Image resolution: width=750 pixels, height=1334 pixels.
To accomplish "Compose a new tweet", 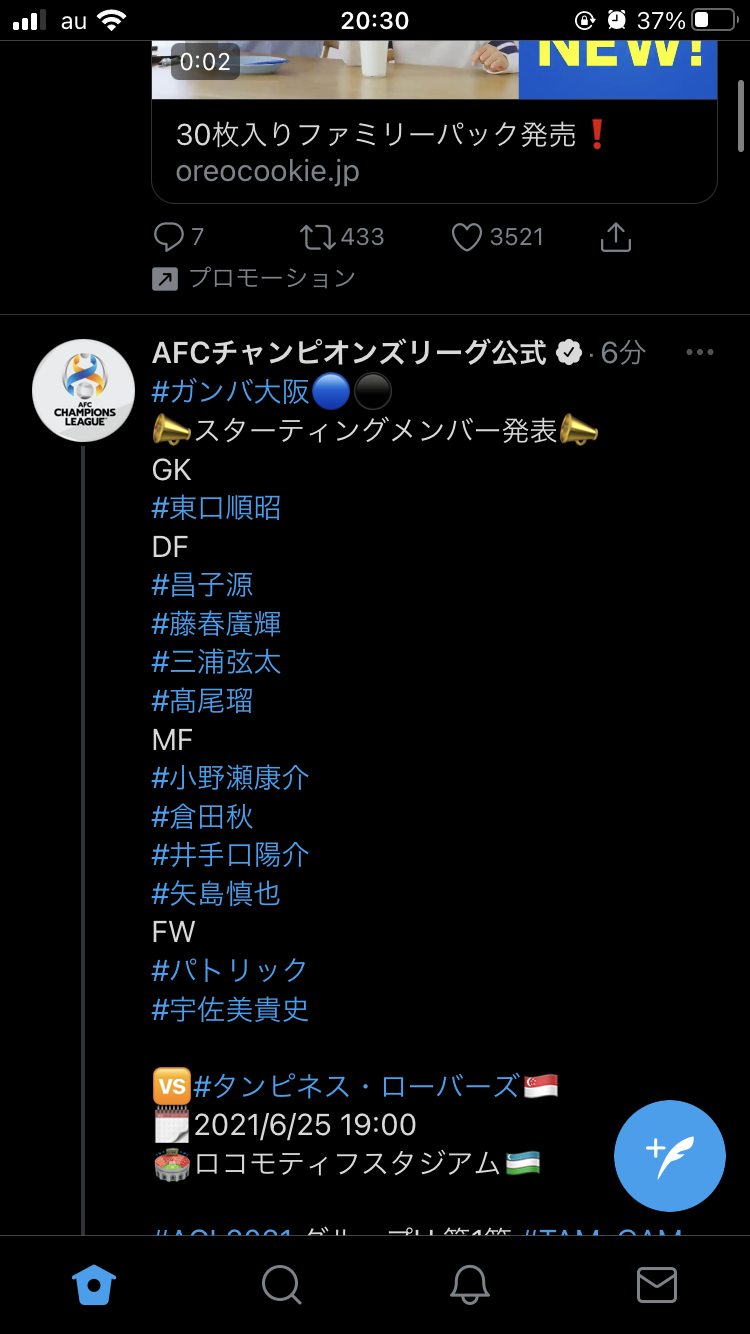I will tap(669, 1155).
